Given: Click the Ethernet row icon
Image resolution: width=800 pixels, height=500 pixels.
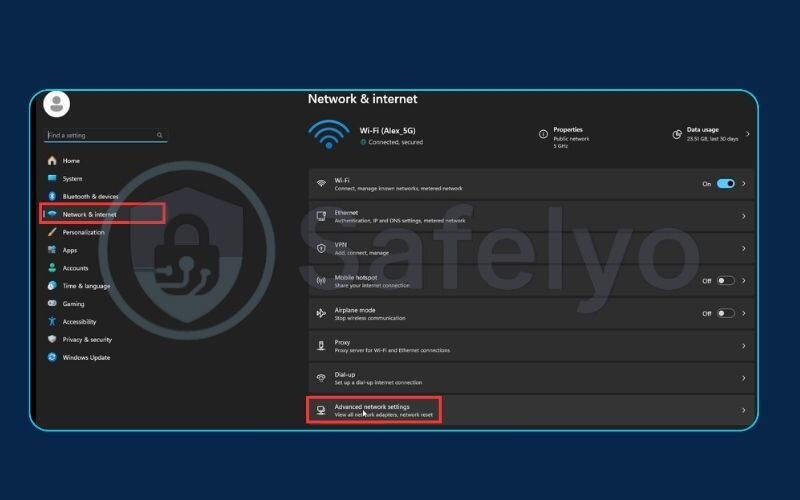Looking at the screenshot, I should click(x=321, y=216).
